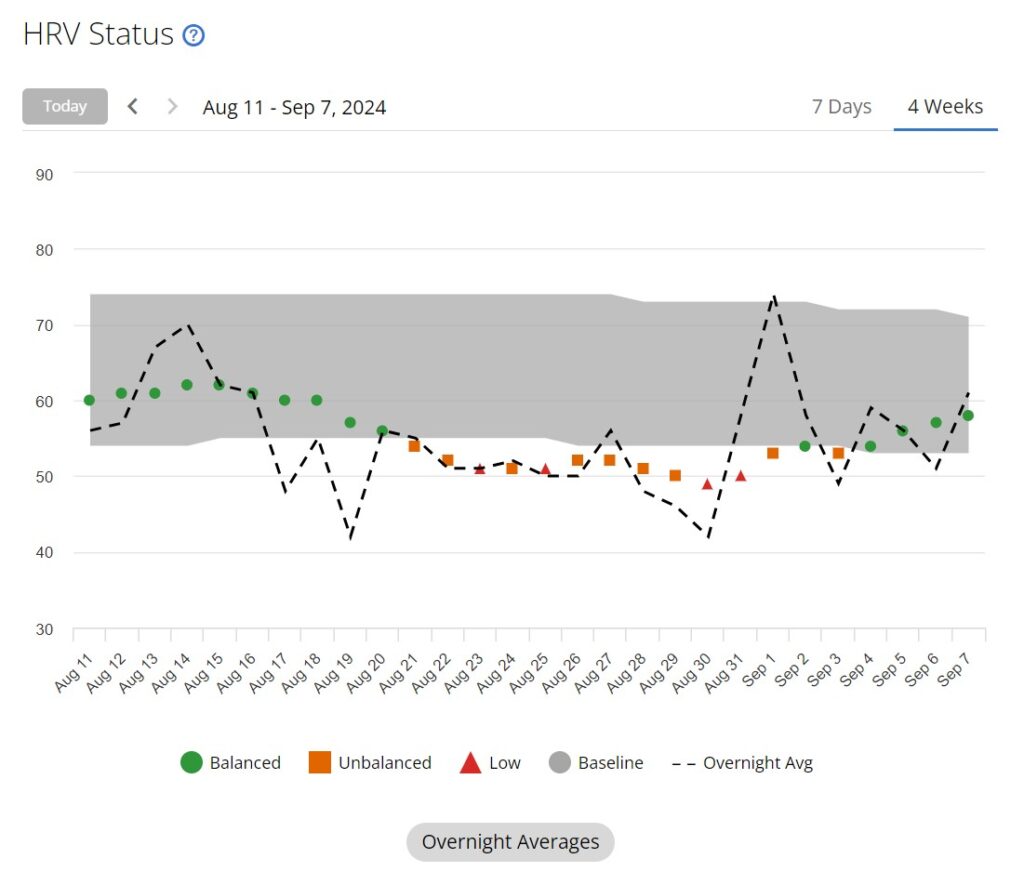Click the next date range right chevron
Image resolution: width=1024 pixels, height=885 pixels.
coord(172,106)
